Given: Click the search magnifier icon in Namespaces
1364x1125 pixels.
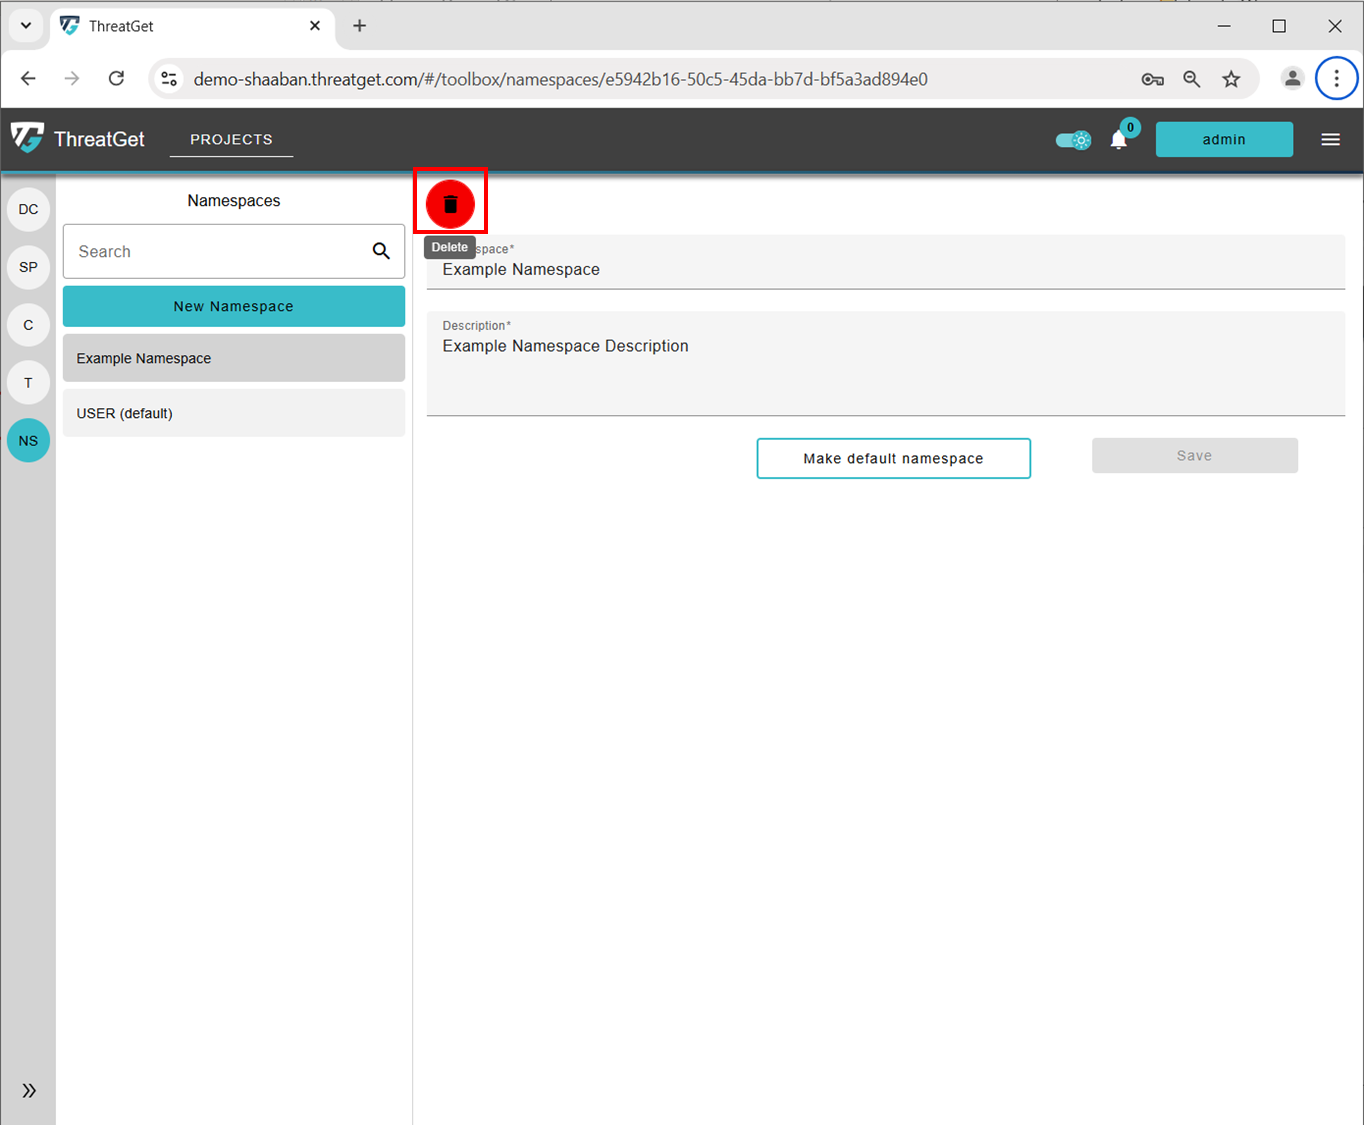Looking at the screenshot, I should click(x=381, y=251).
